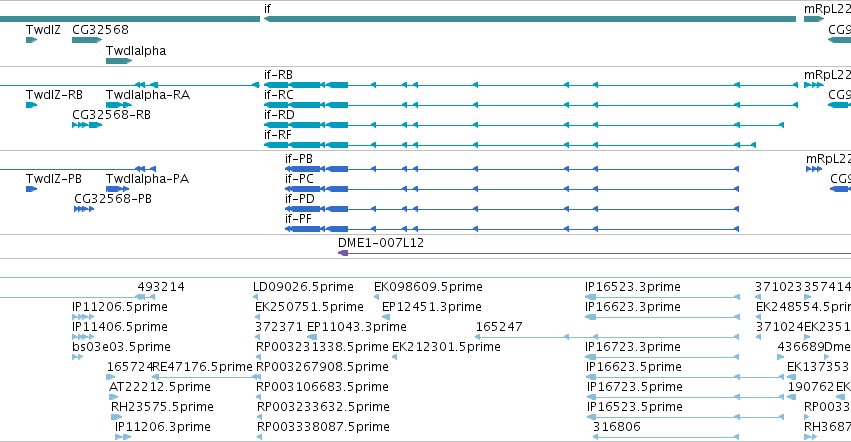851x442 pixels.
Task: Select the RP003338087.5prime EST
Action: tap(259, 438)
